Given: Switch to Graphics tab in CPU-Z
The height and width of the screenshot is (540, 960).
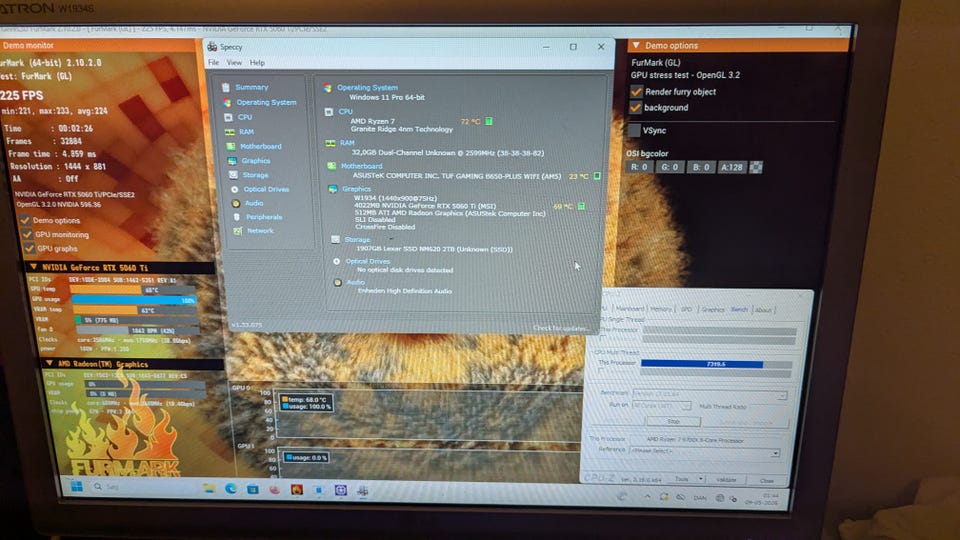Looking at the screenshot, I should 713,309.
